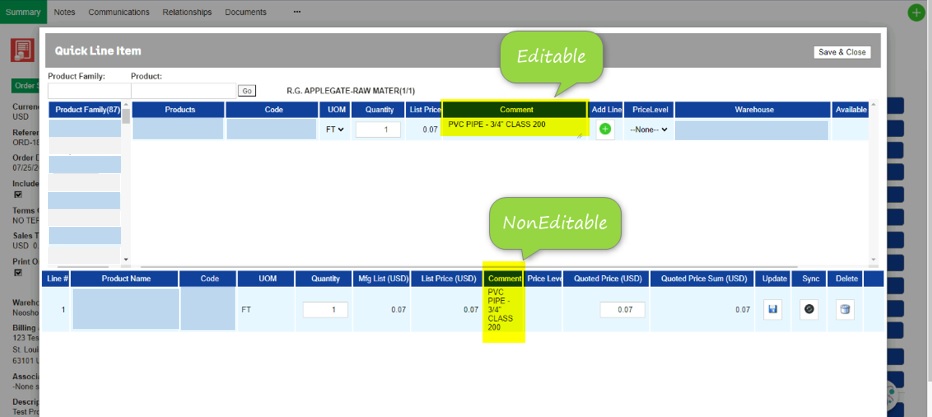
Task: Select the Relationships tab
Action: tap(187, 12)
